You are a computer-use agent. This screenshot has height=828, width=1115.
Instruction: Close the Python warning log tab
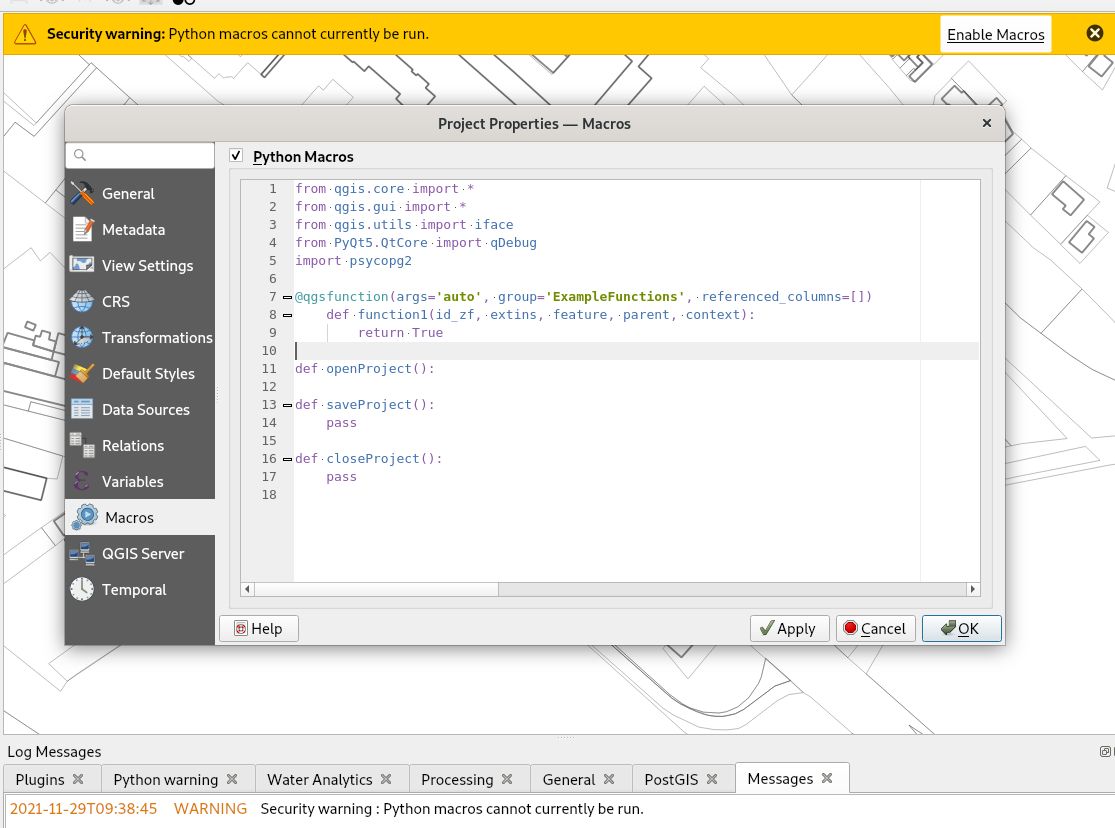(x=232, y=779)
